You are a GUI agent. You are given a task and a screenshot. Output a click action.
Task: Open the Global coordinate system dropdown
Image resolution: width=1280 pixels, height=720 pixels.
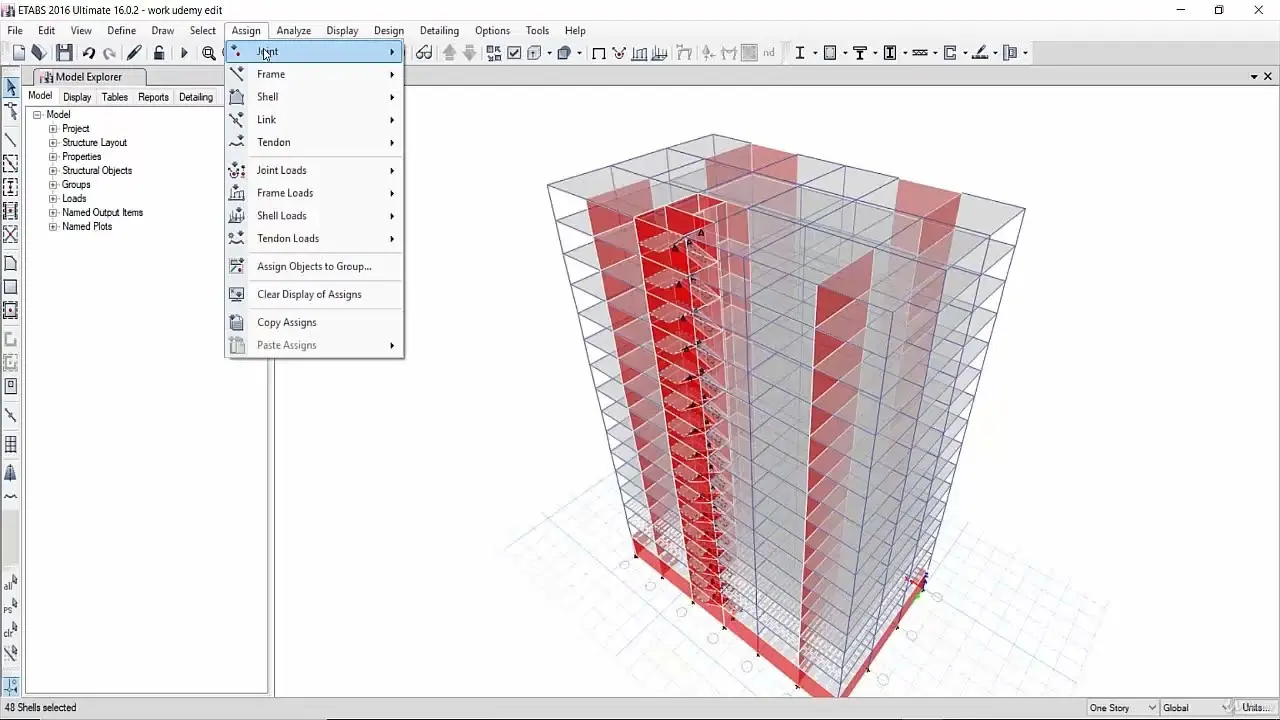(1196, 708)
